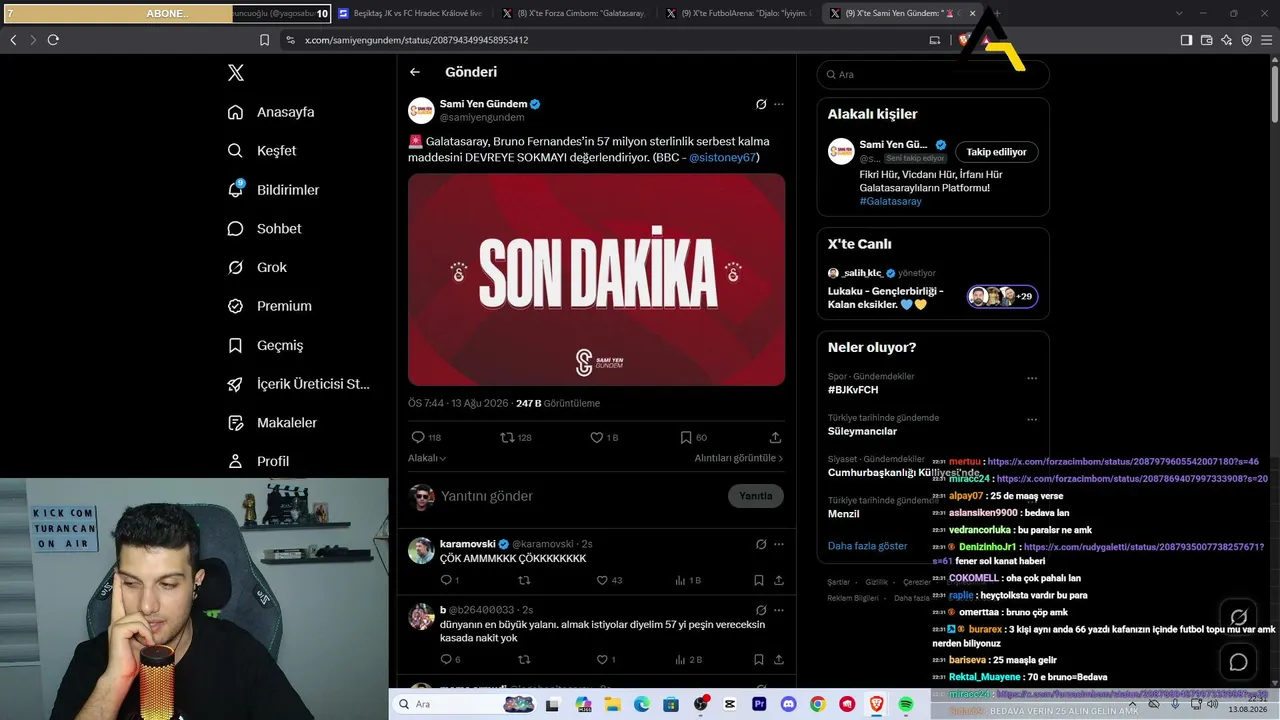Screen dimensions: 1280x720
Task: Open the Brave wallet icon
Action: tap(1206, 40)
